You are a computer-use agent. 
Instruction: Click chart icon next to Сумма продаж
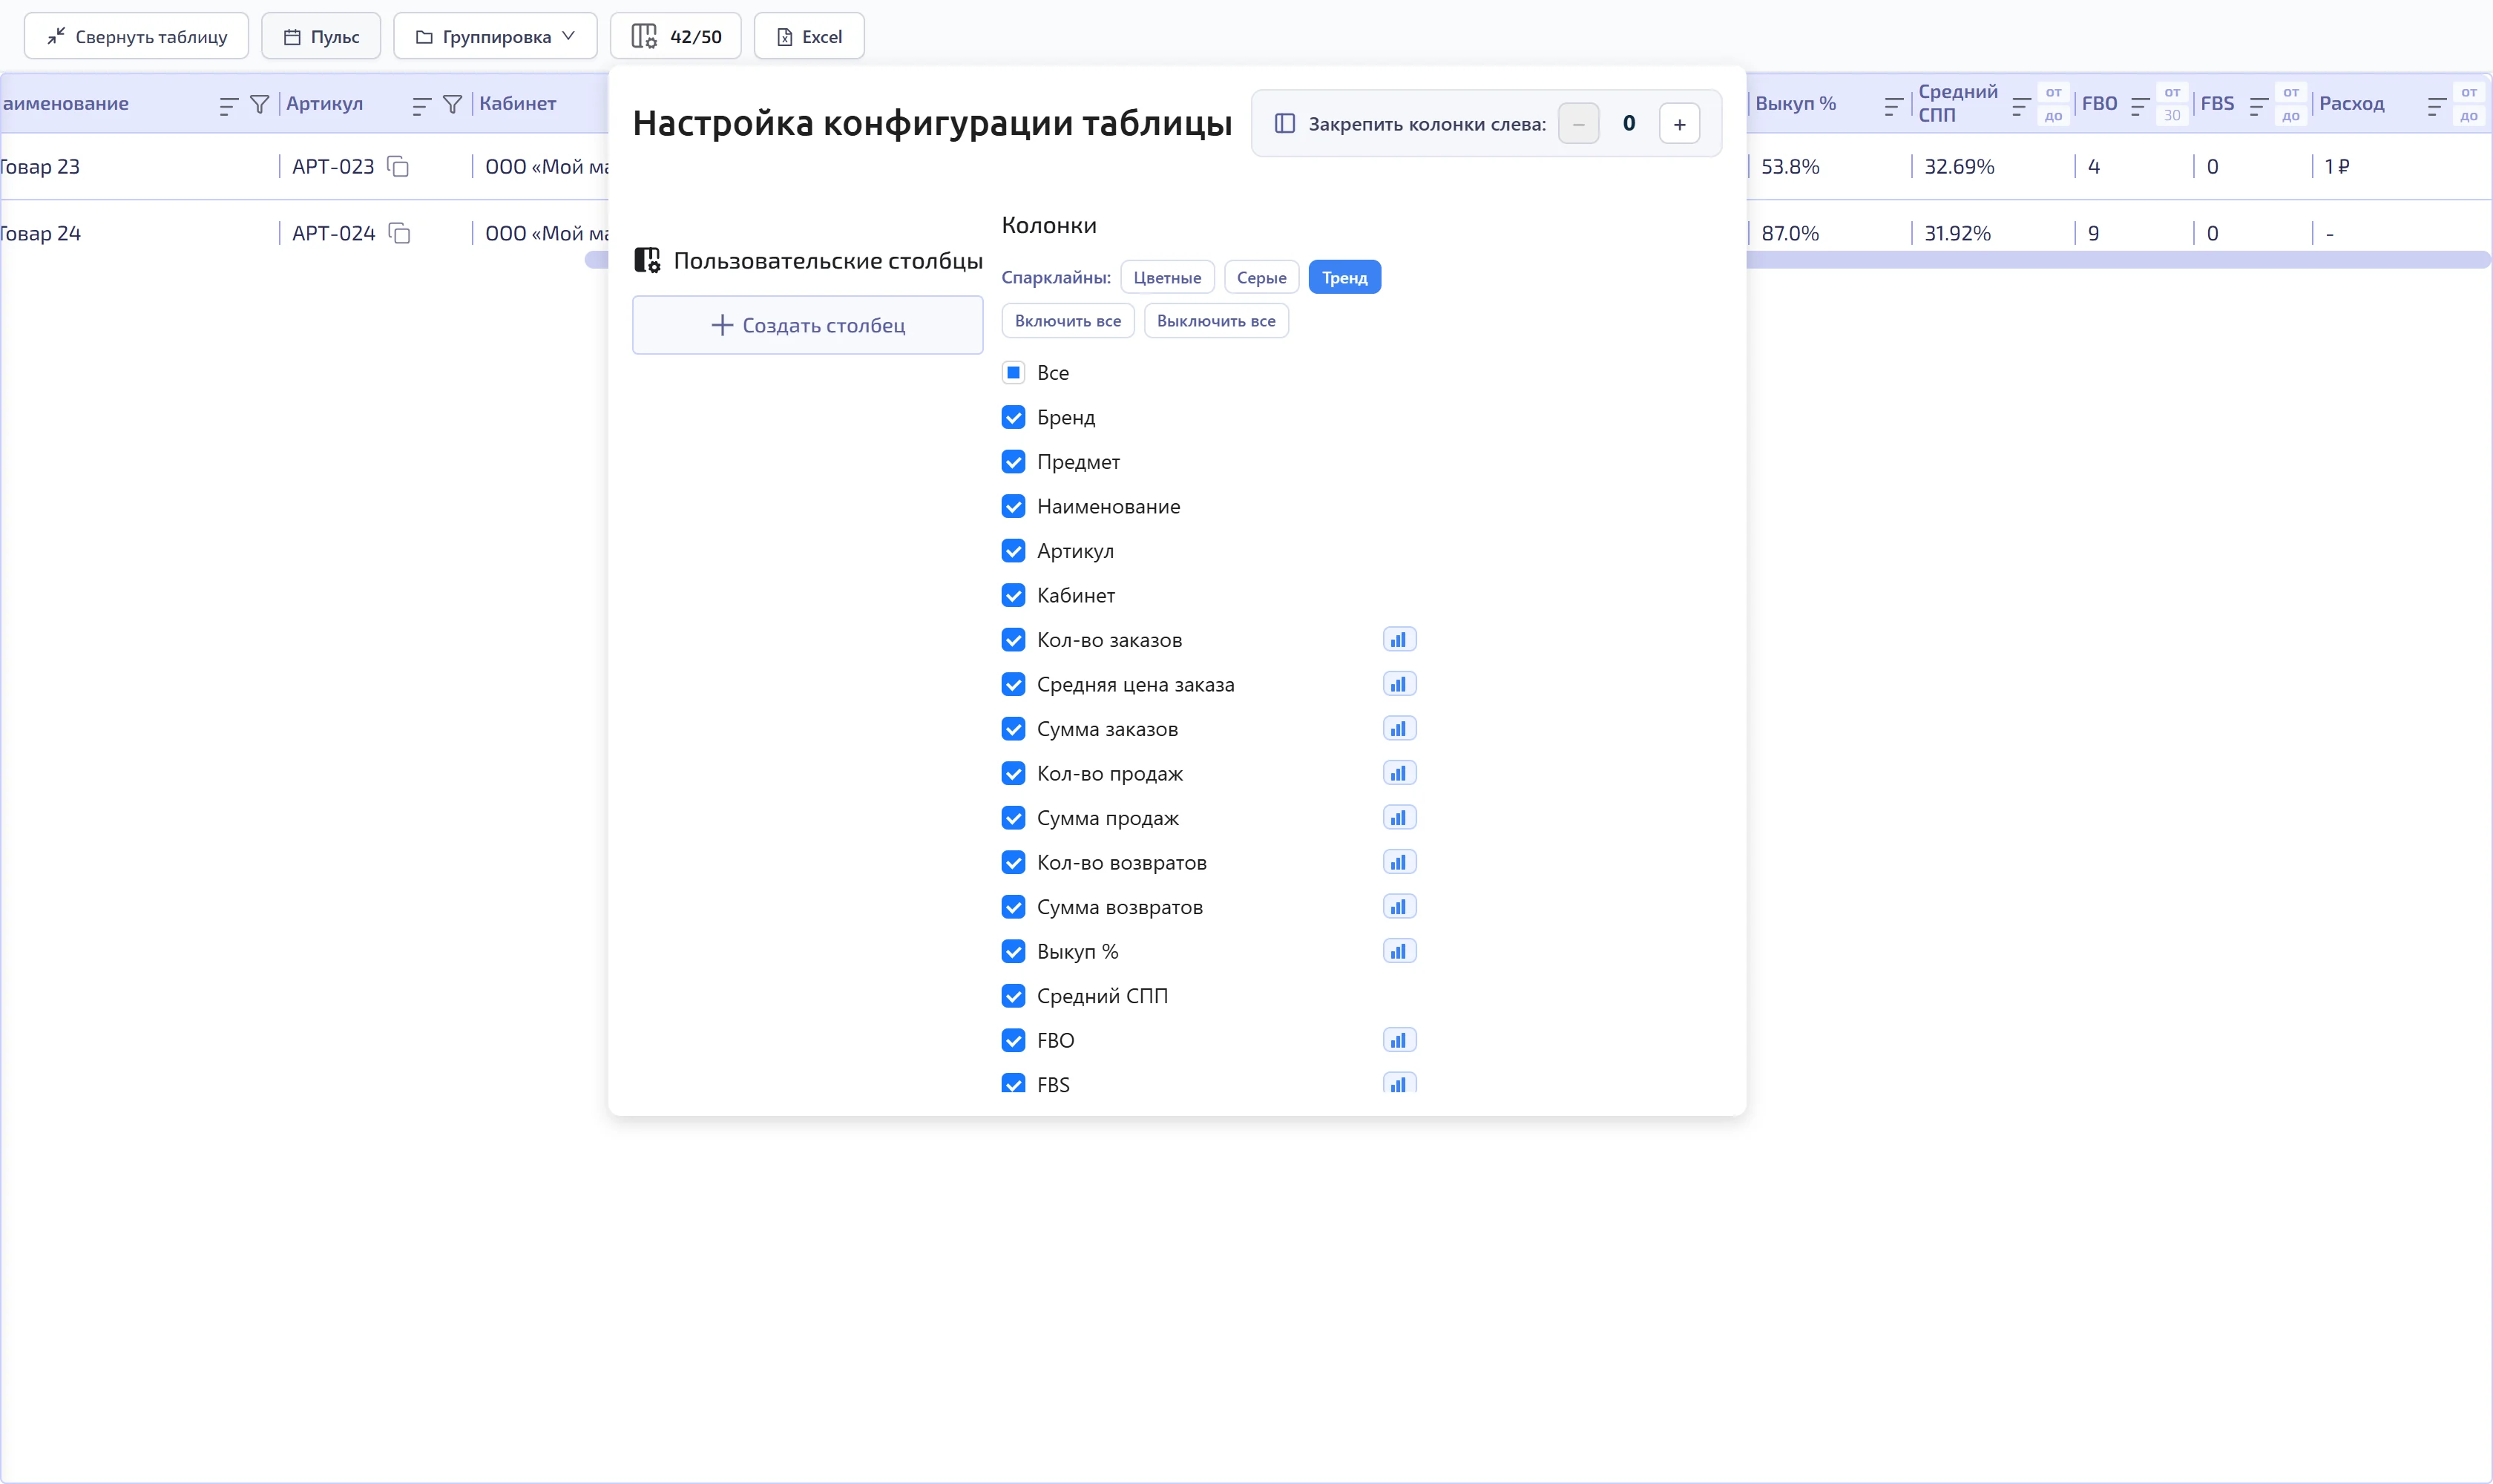[1399, 818]
